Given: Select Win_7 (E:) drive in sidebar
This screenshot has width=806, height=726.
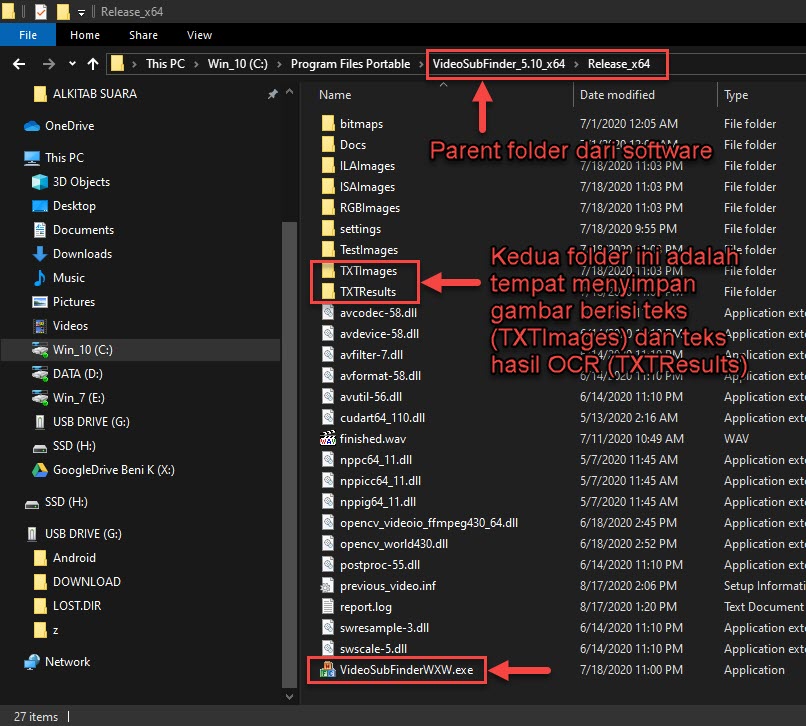Looking at the screenshot, I should click(78, 398).
